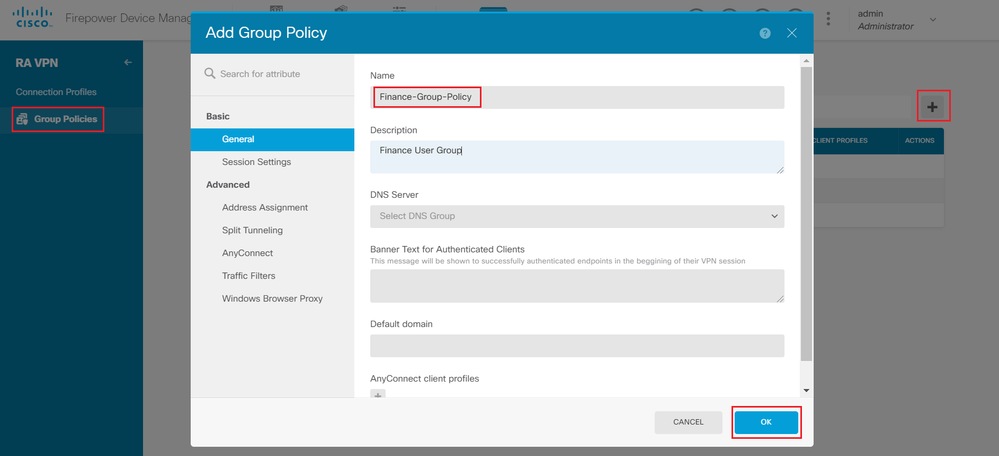Screen dimensions: 999x456
Task: Close the Add Group Policy dialog
Action: pyautogui.click(x=791, y=33)
